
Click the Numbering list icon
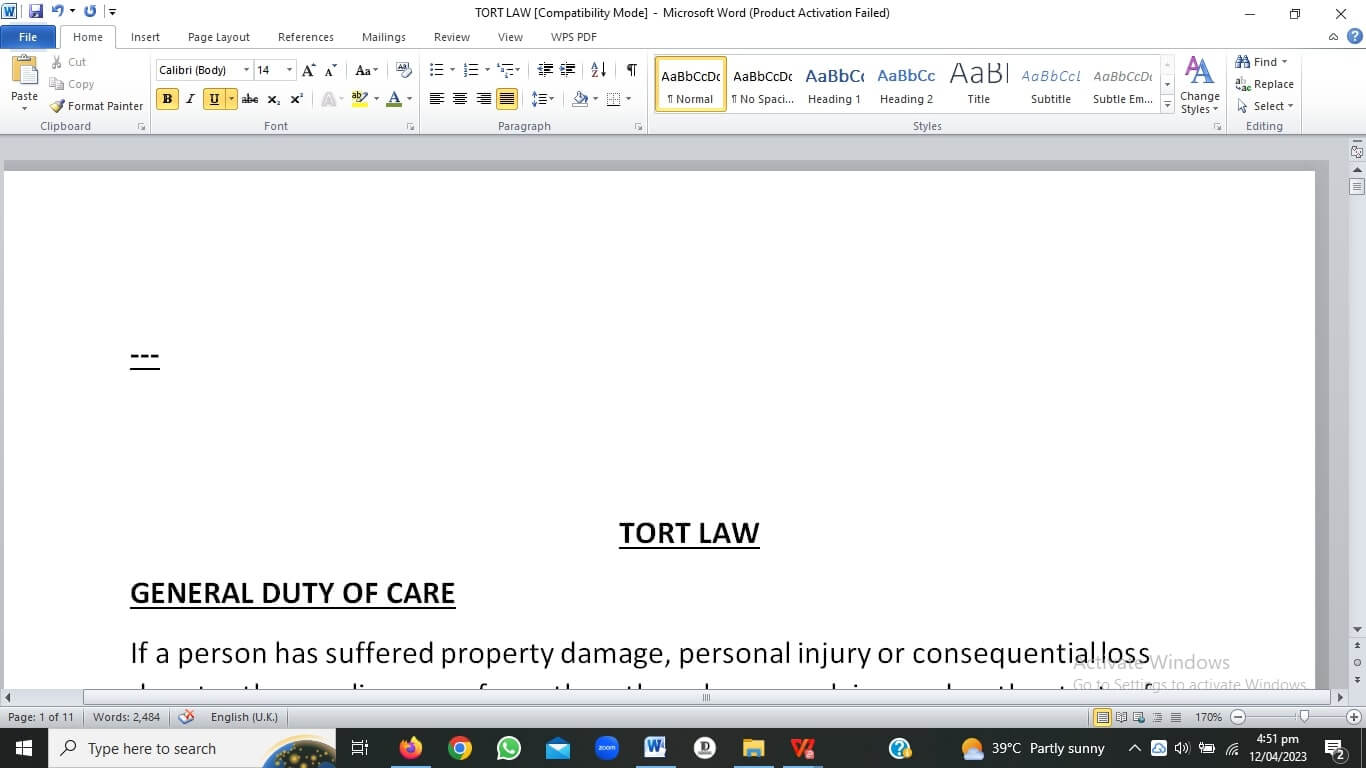pyautogui.click(x=471, y=70)
